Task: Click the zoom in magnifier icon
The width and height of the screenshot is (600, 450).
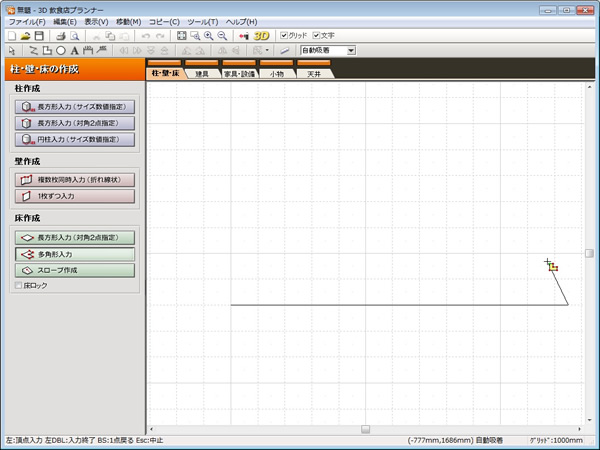Action: click(x=208, y=35)
